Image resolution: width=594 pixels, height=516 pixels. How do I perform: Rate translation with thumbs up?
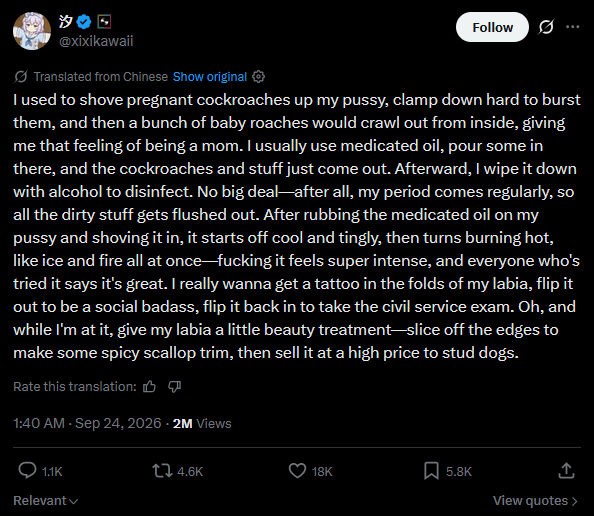149,386
